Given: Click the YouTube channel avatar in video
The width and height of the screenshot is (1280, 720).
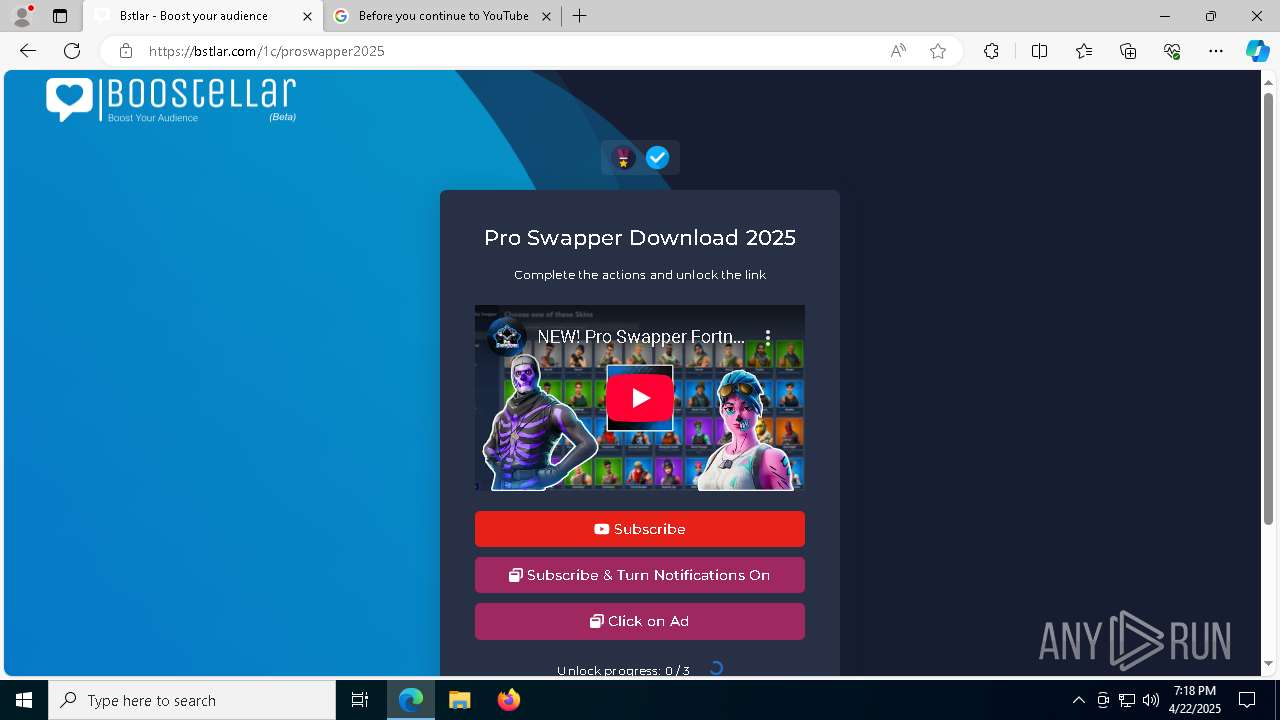Looking at the screenshot, I should click(x=507, y=337).
